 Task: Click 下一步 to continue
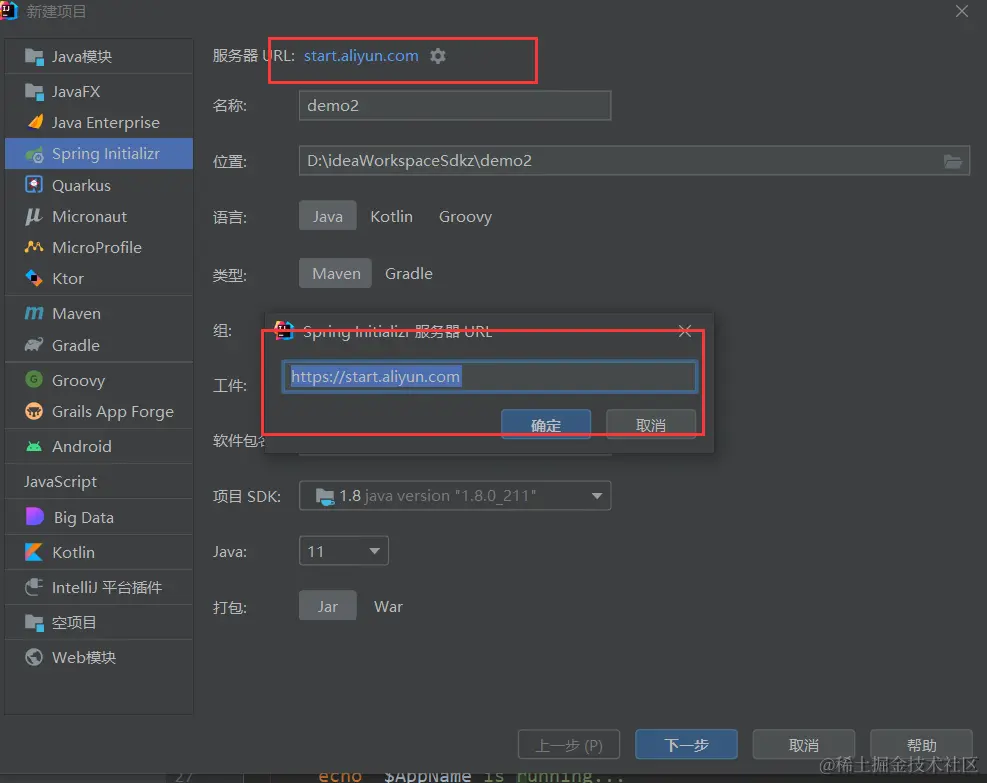[x=686, y=745]
